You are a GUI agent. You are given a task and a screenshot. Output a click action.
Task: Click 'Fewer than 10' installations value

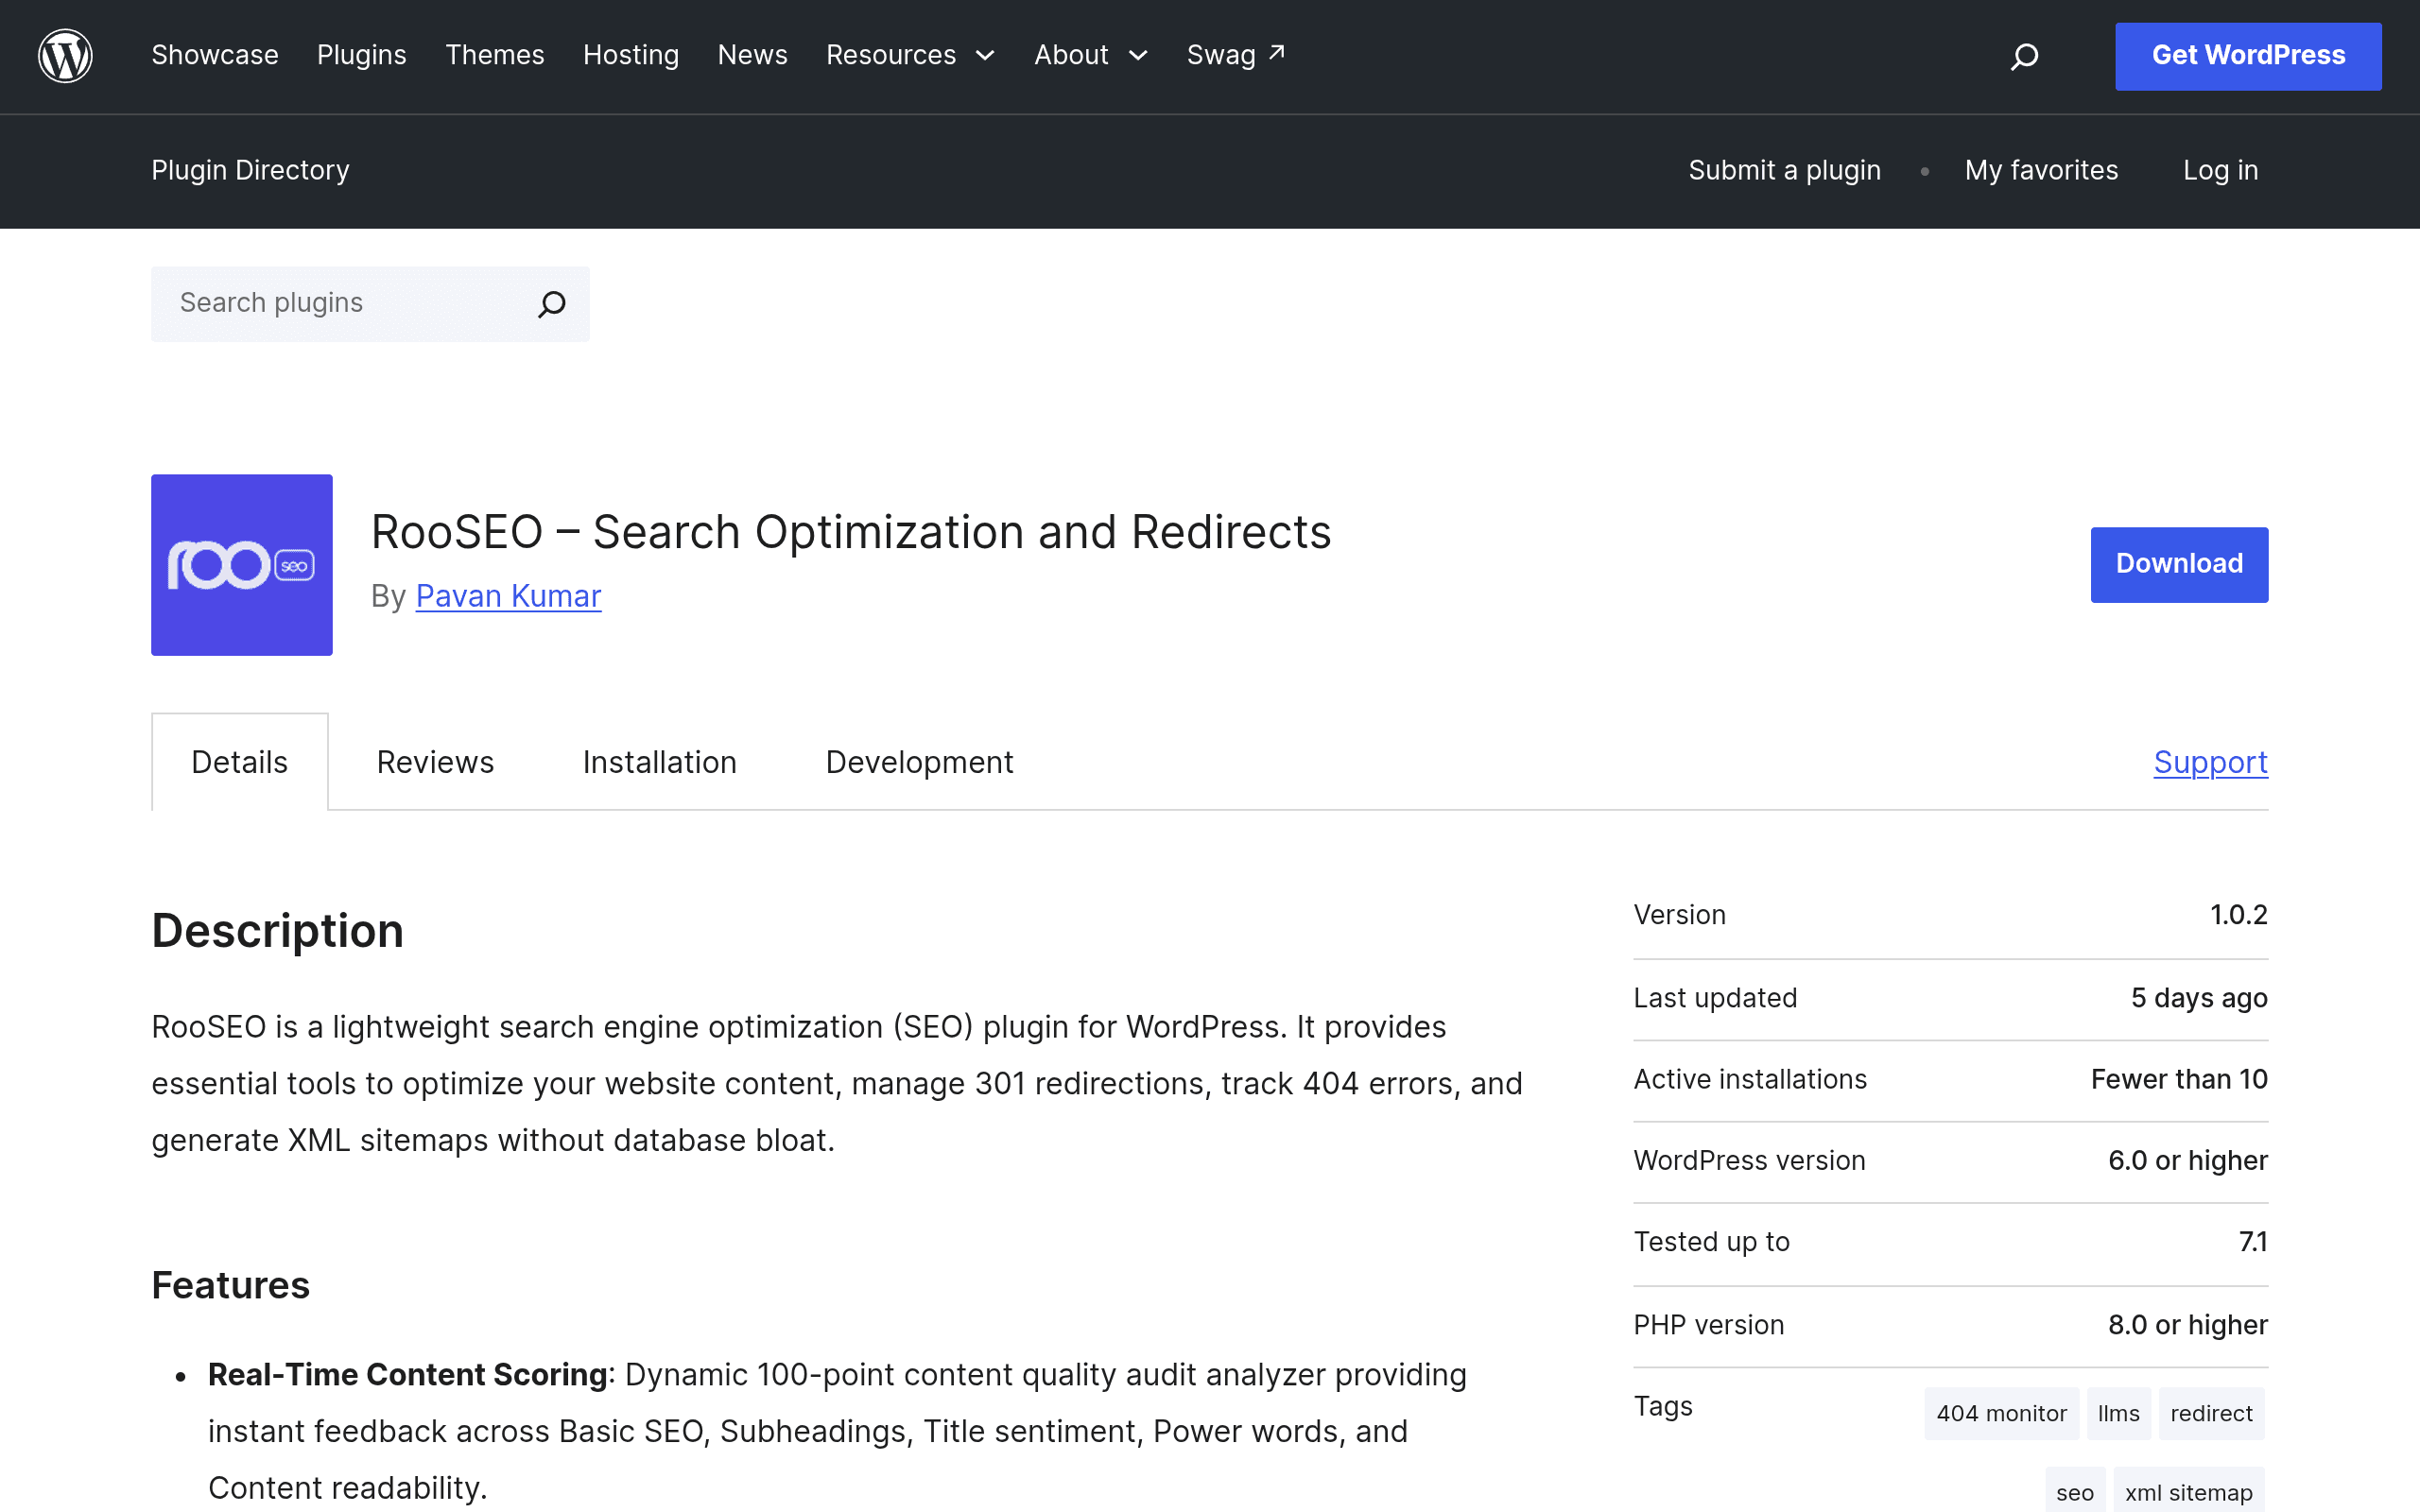(2179, 1079)
